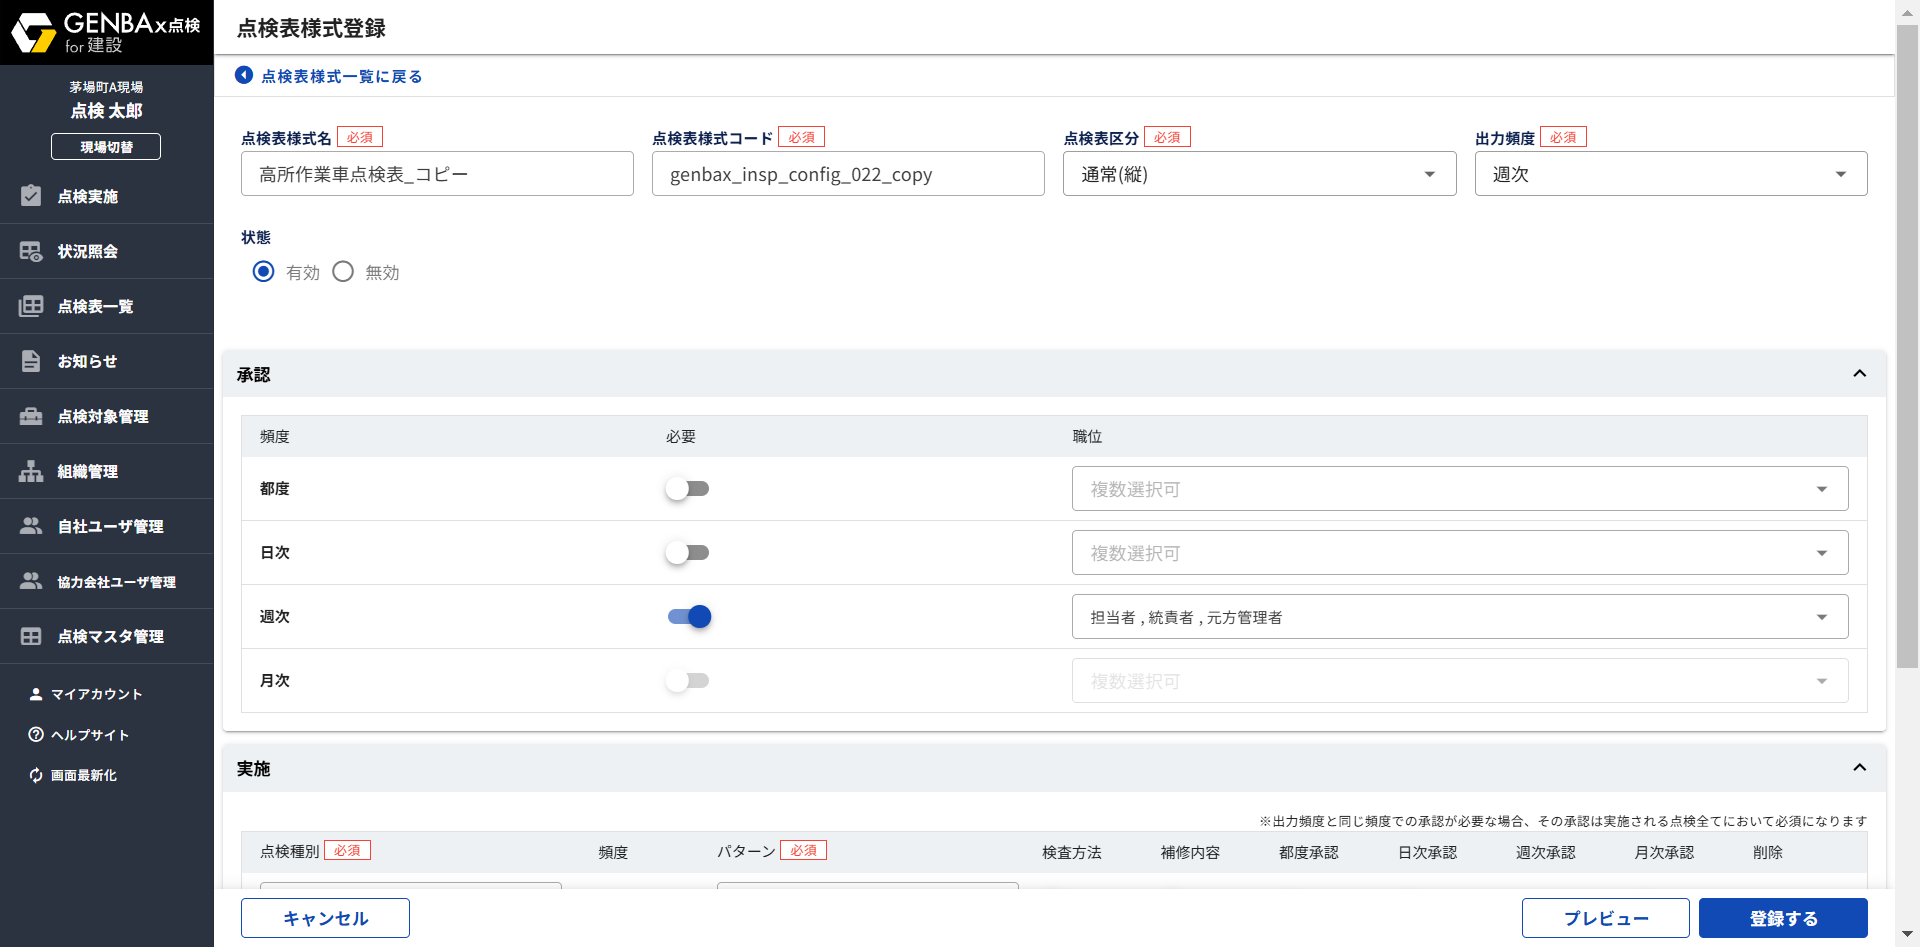The width and height of the screenshot is (1920, 947).
Task: Open the 点検表区分 dropdown
Action: 1429,173
